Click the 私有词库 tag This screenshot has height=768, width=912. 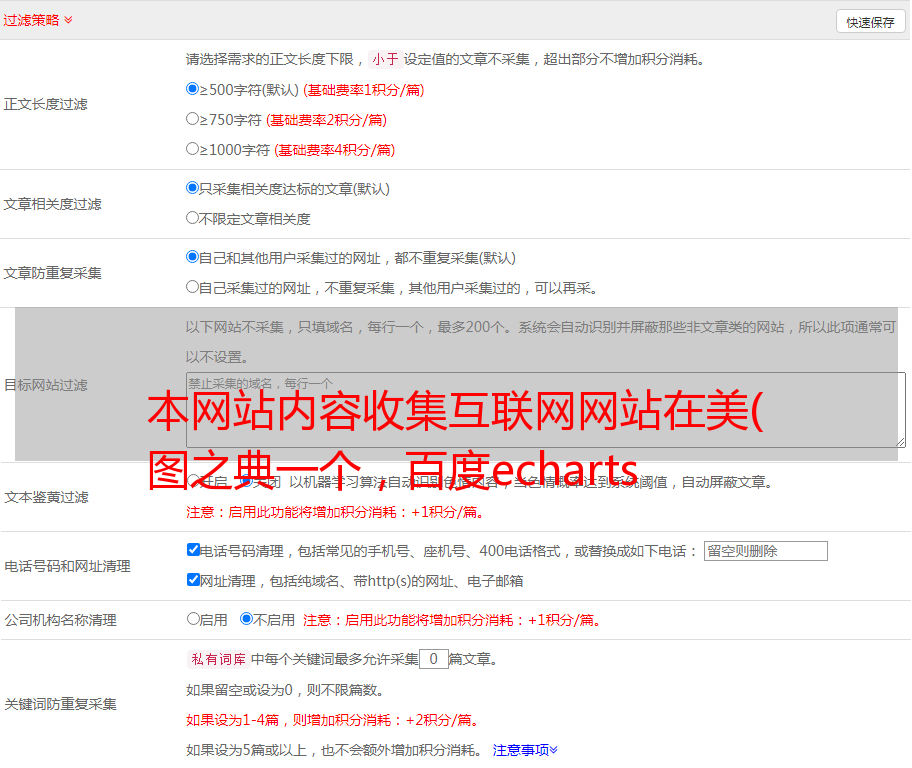coord(218,659)
